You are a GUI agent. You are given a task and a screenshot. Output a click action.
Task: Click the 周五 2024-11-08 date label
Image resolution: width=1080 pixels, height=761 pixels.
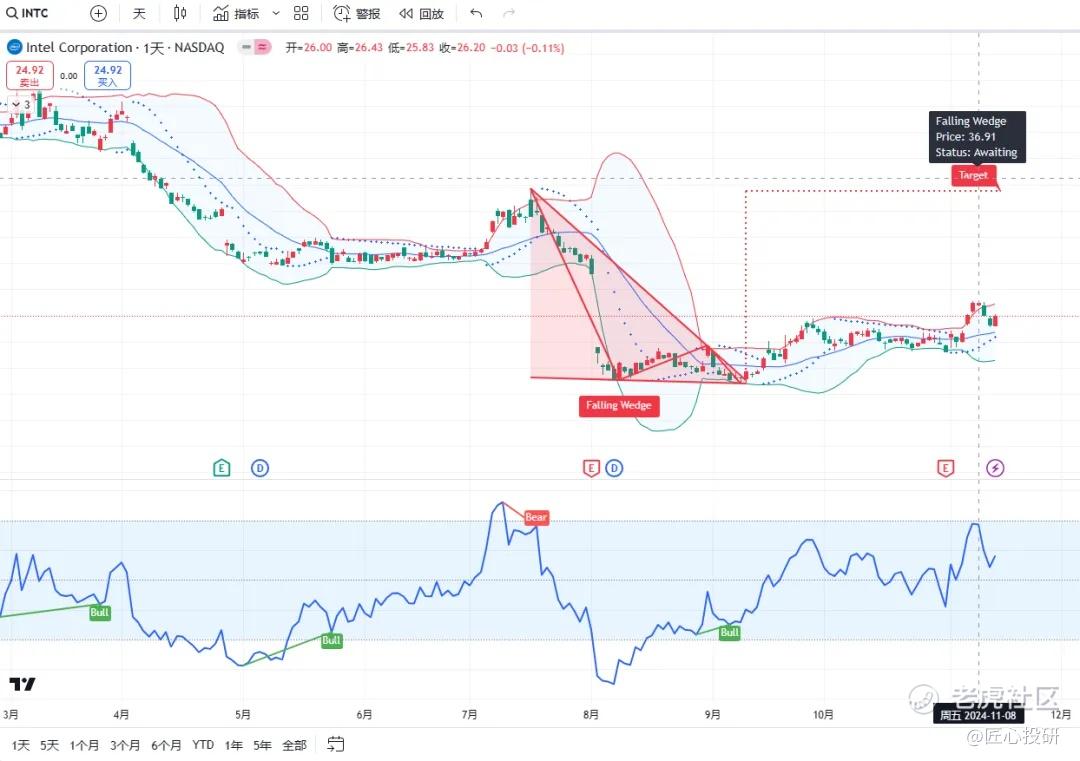(978, 715)
